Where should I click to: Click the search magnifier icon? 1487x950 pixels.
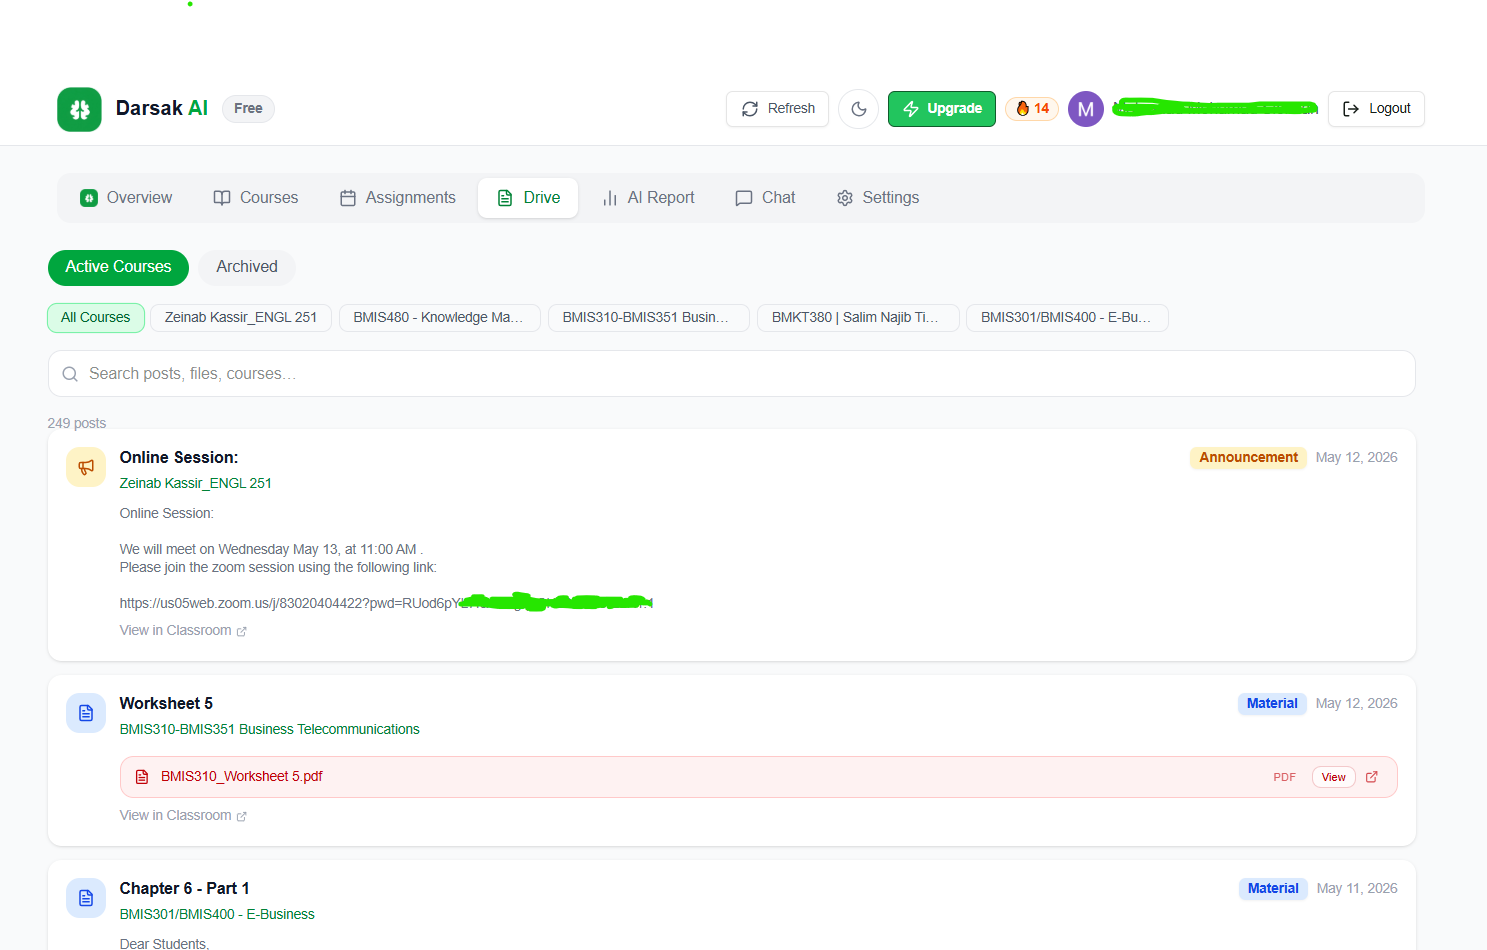coord(70,374)
